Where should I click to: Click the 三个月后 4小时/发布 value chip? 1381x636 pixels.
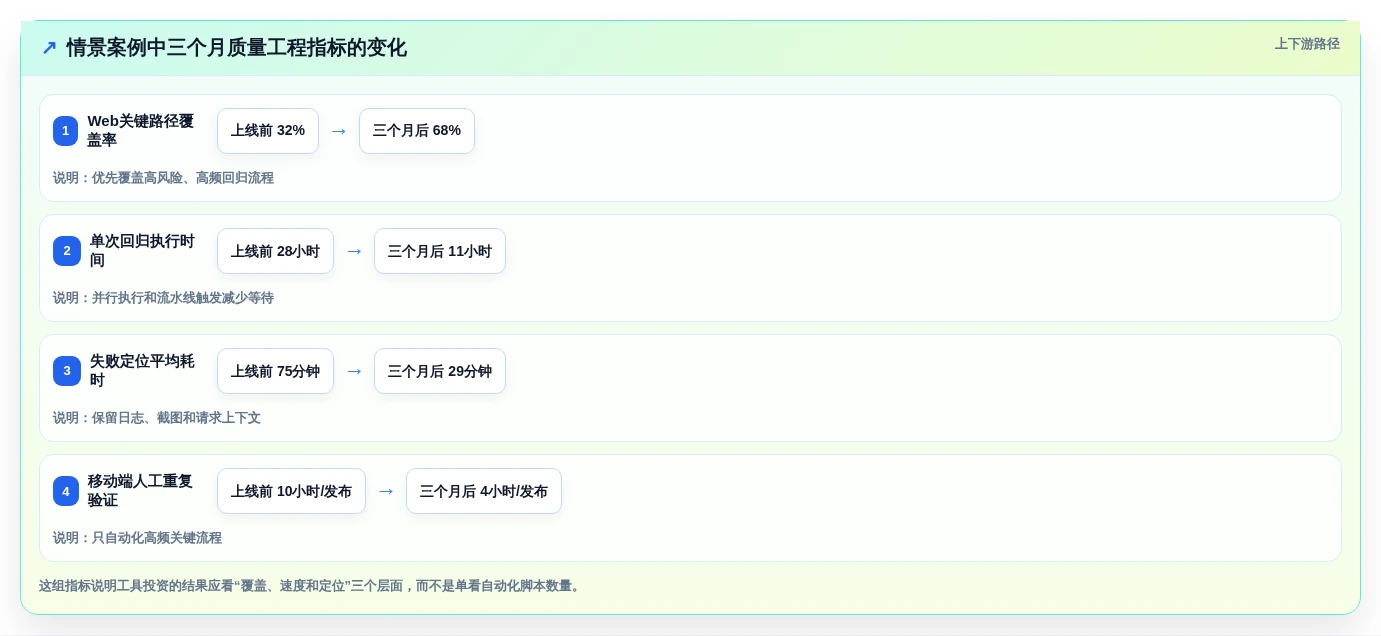(x=484, y=491)
